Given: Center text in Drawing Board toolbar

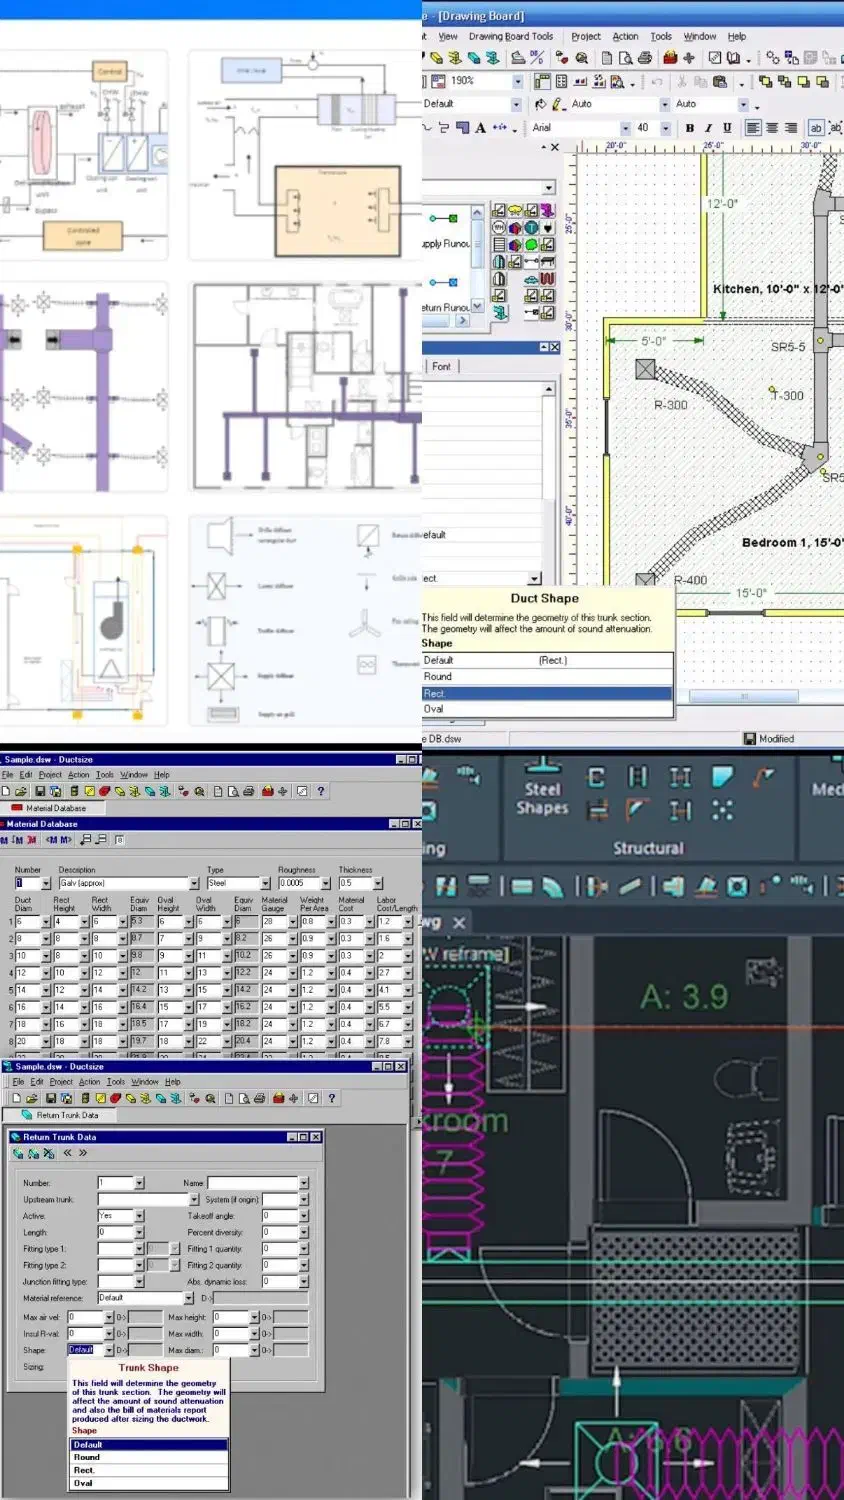Looking at the screenshot, I should (772, 128).
